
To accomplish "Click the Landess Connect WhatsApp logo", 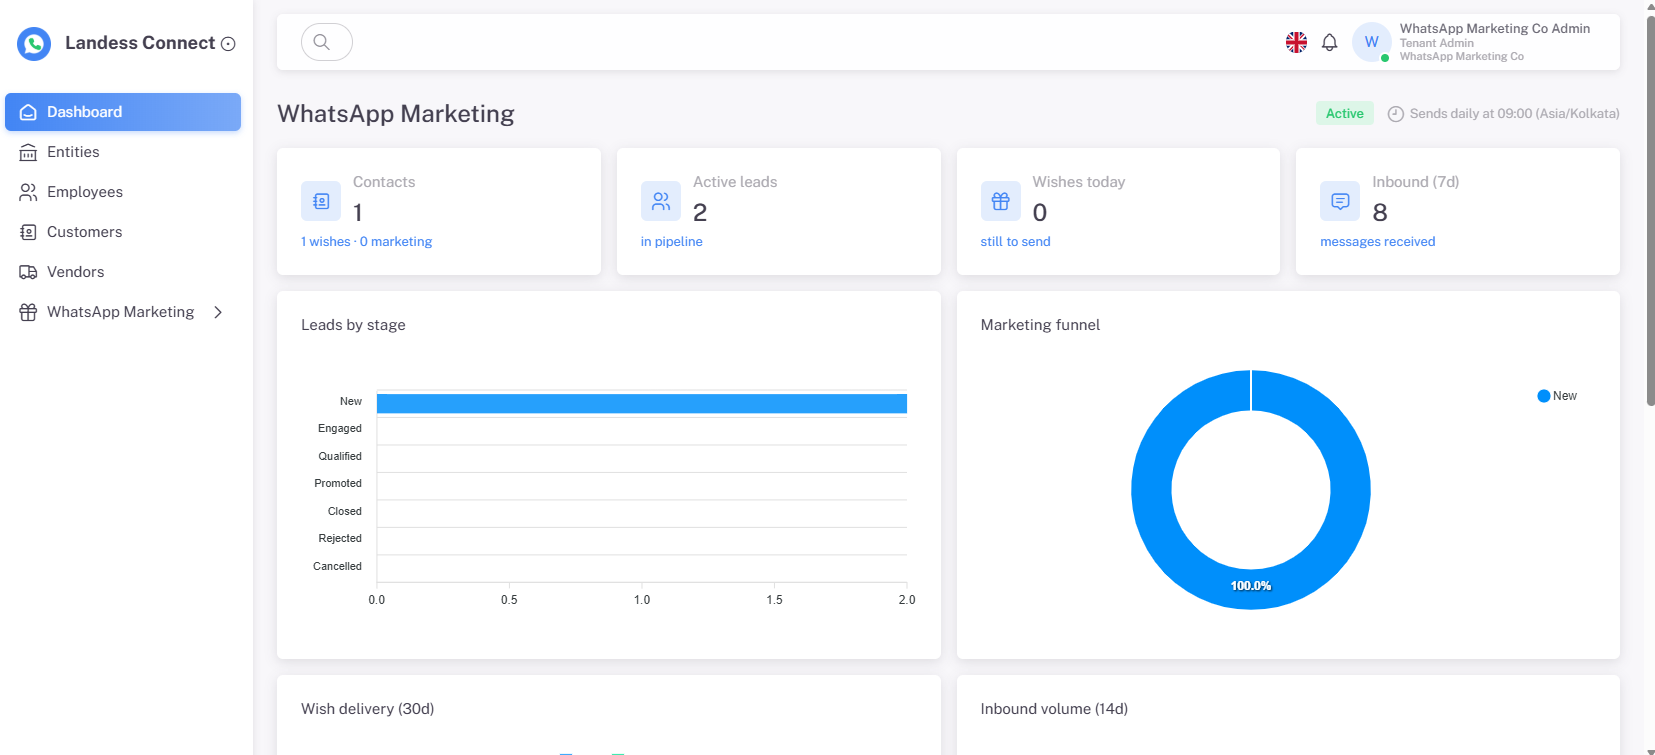I will (34, 43).
